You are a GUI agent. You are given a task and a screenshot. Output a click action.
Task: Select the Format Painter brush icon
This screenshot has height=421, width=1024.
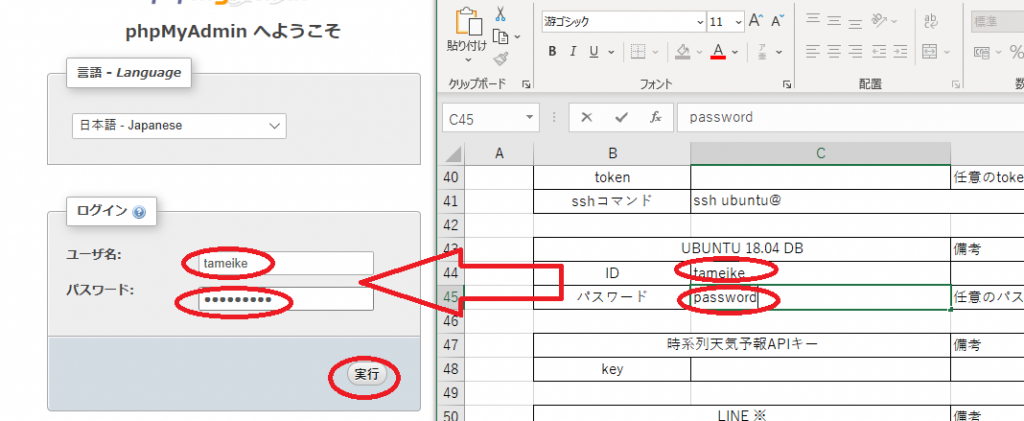point(500,58)
